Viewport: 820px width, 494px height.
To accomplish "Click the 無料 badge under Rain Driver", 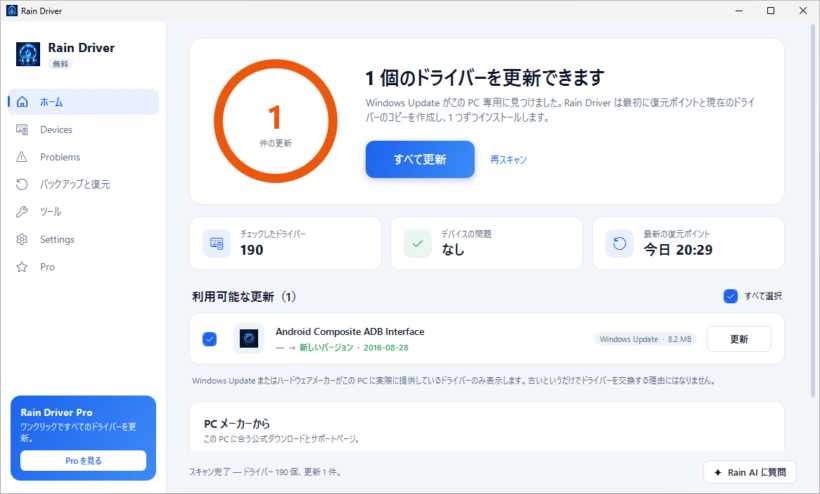I will [x=60, y=64].
